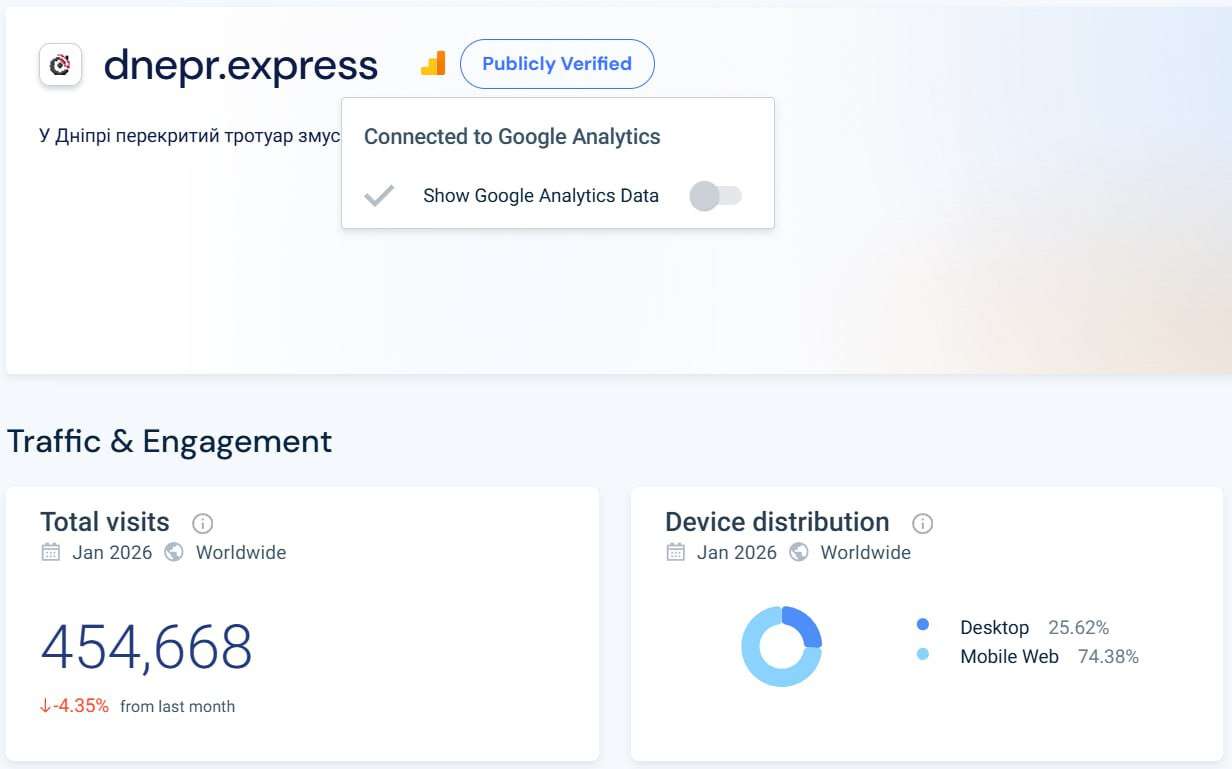Click the dnepr.express domain title
Image resolution: width=1232 pixels, height=769 pixels.
241,65
